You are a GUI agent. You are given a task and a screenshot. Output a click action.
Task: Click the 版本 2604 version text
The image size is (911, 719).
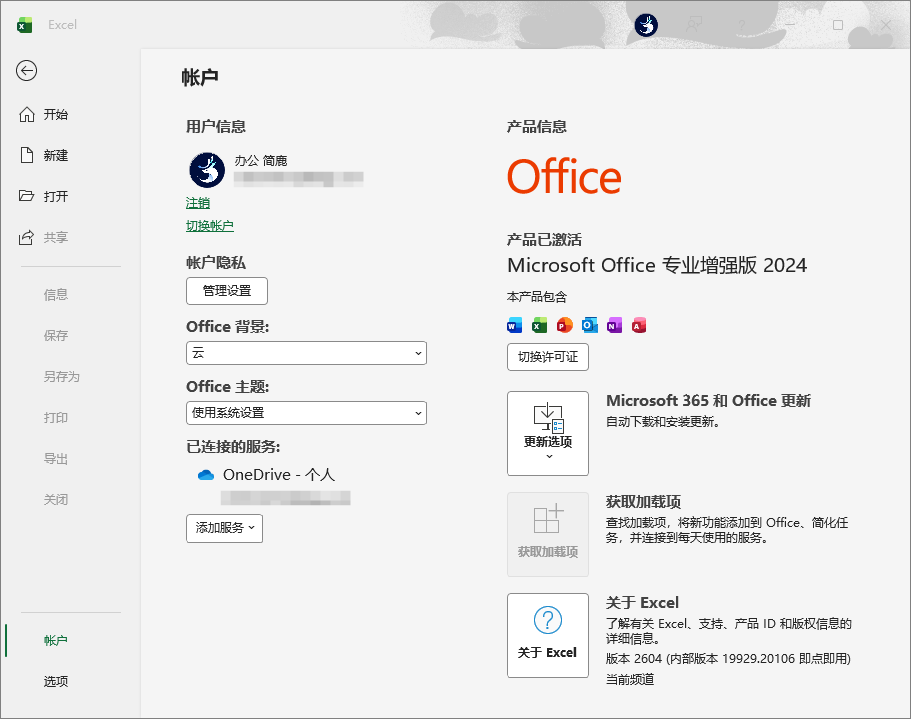tap(728, 659)
